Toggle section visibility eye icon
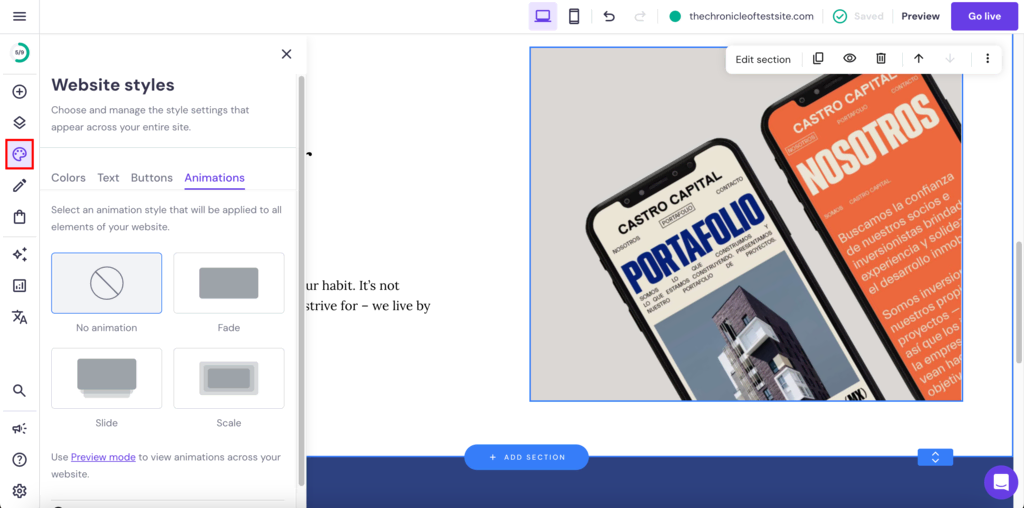 pyautogui.click(x=849, y=59)
